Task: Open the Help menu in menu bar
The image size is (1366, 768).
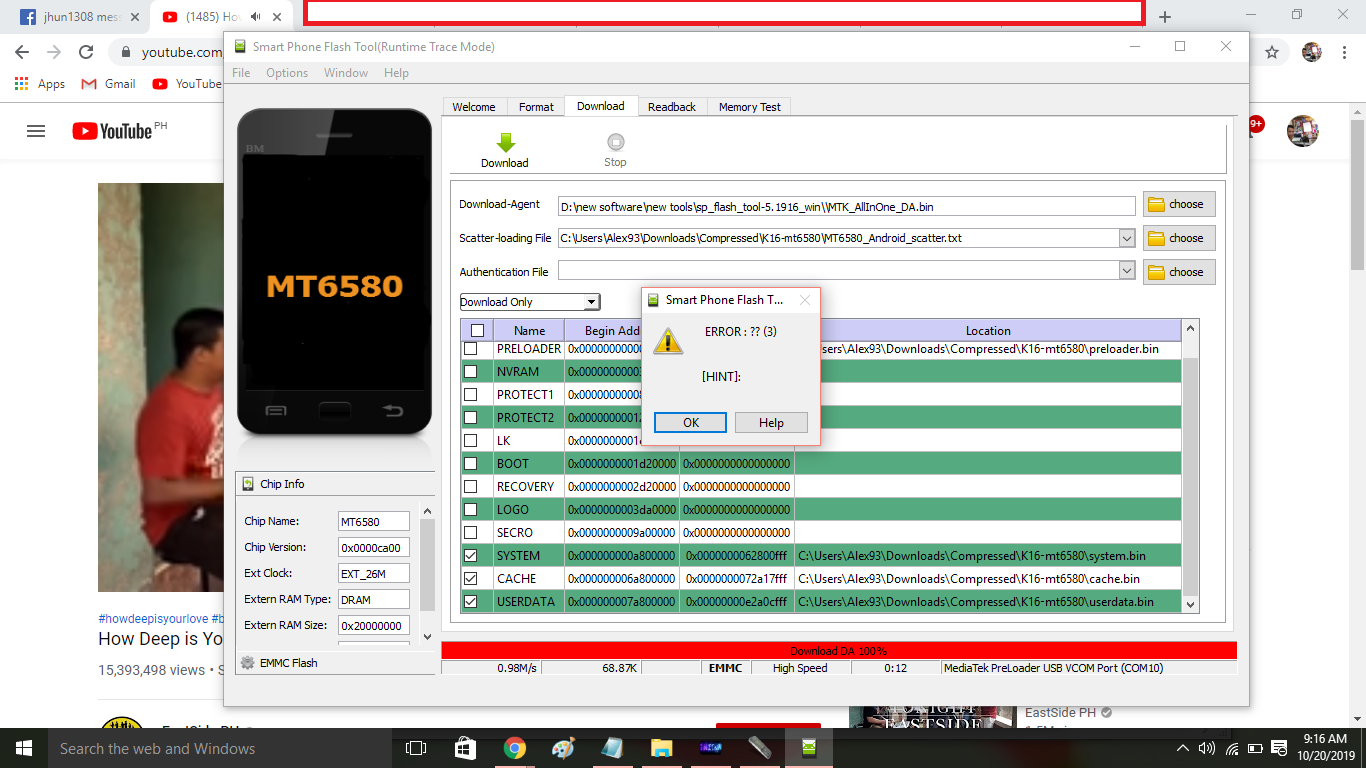Action: (x=396, y=73)
